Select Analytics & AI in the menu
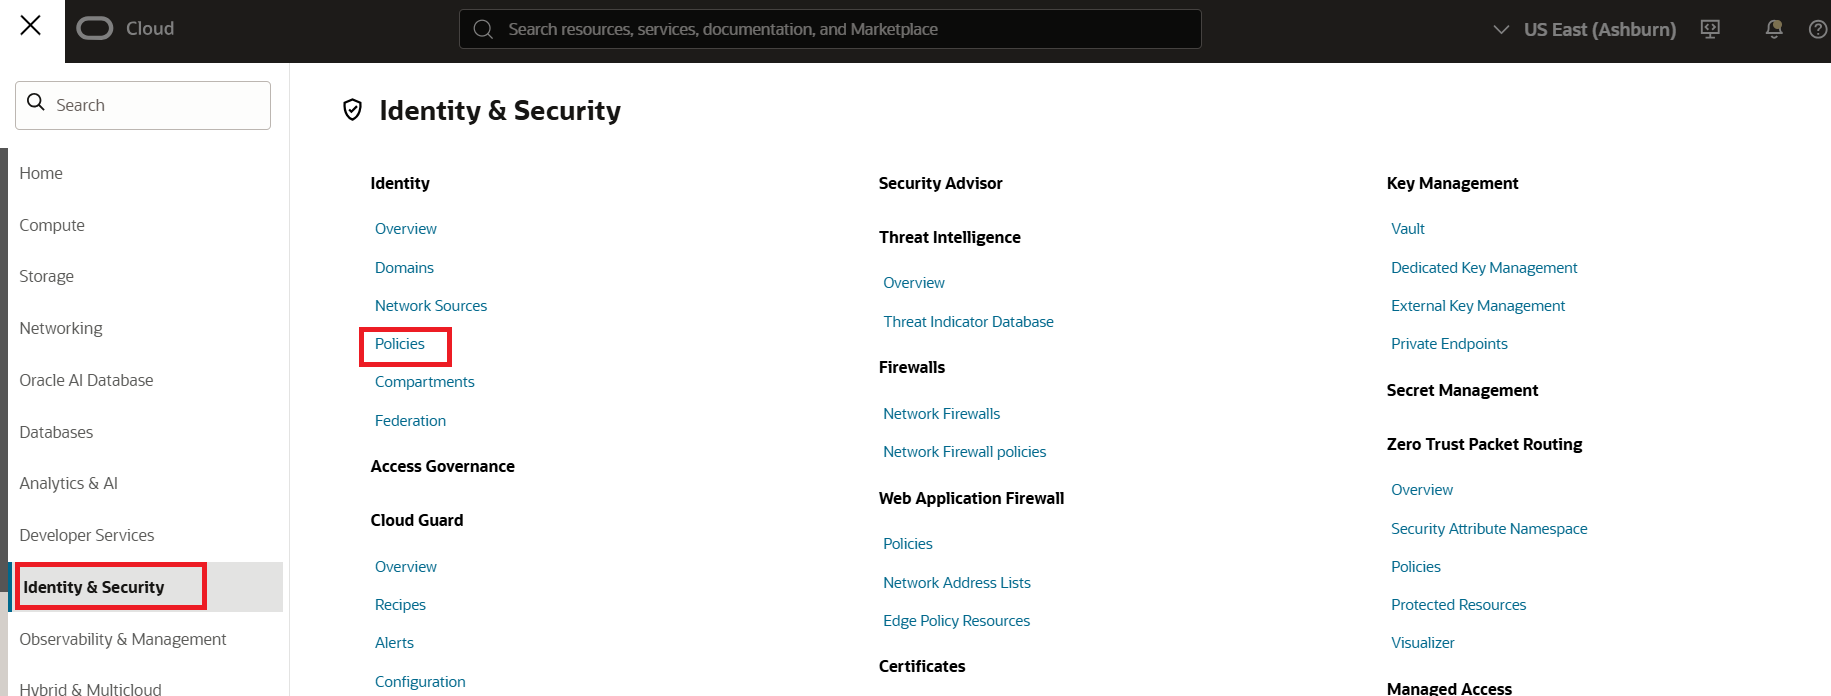Viewport: 1831px width, 696px height. (x=68, y=483)
